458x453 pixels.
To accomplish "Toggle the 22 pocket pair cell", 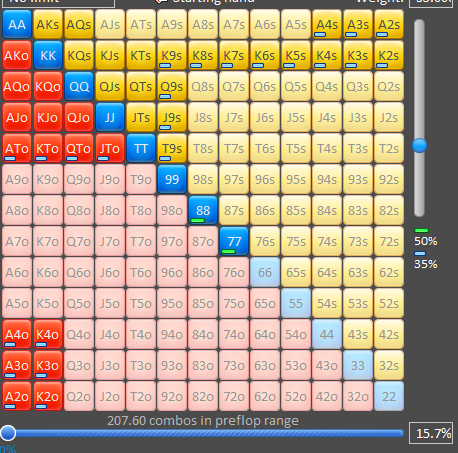I will click(x=389, y=396).
